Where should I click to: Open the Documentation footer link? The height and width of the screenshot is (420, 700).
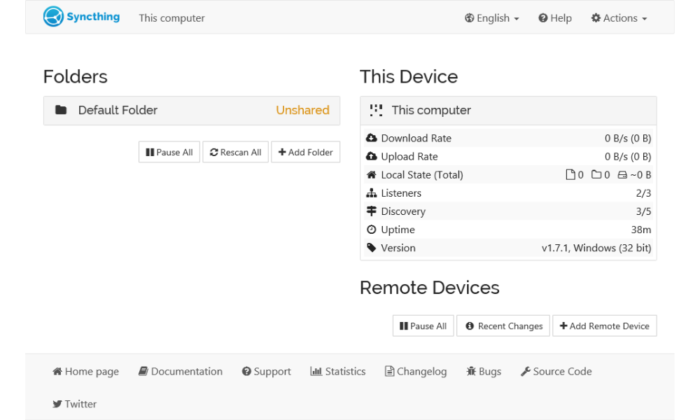coord(180,371)
